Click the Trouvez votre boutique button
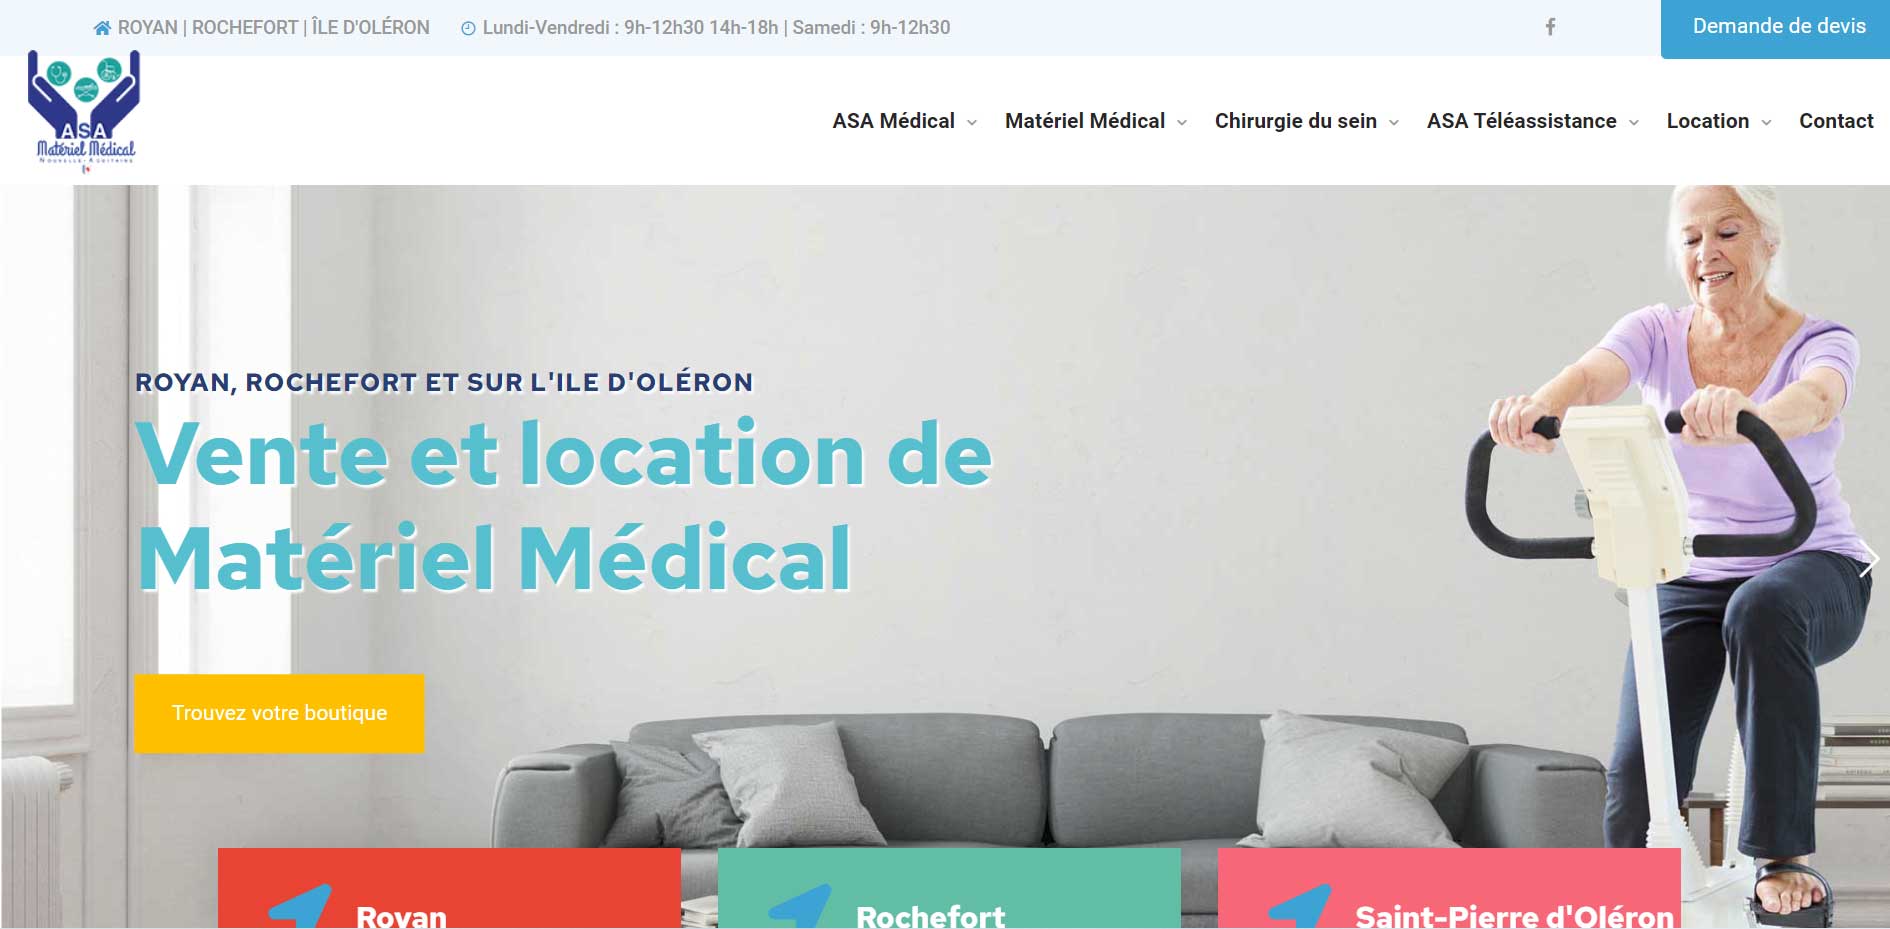Image resolution: width=1890 pixels, height=929 pixels. click(279, 713)
